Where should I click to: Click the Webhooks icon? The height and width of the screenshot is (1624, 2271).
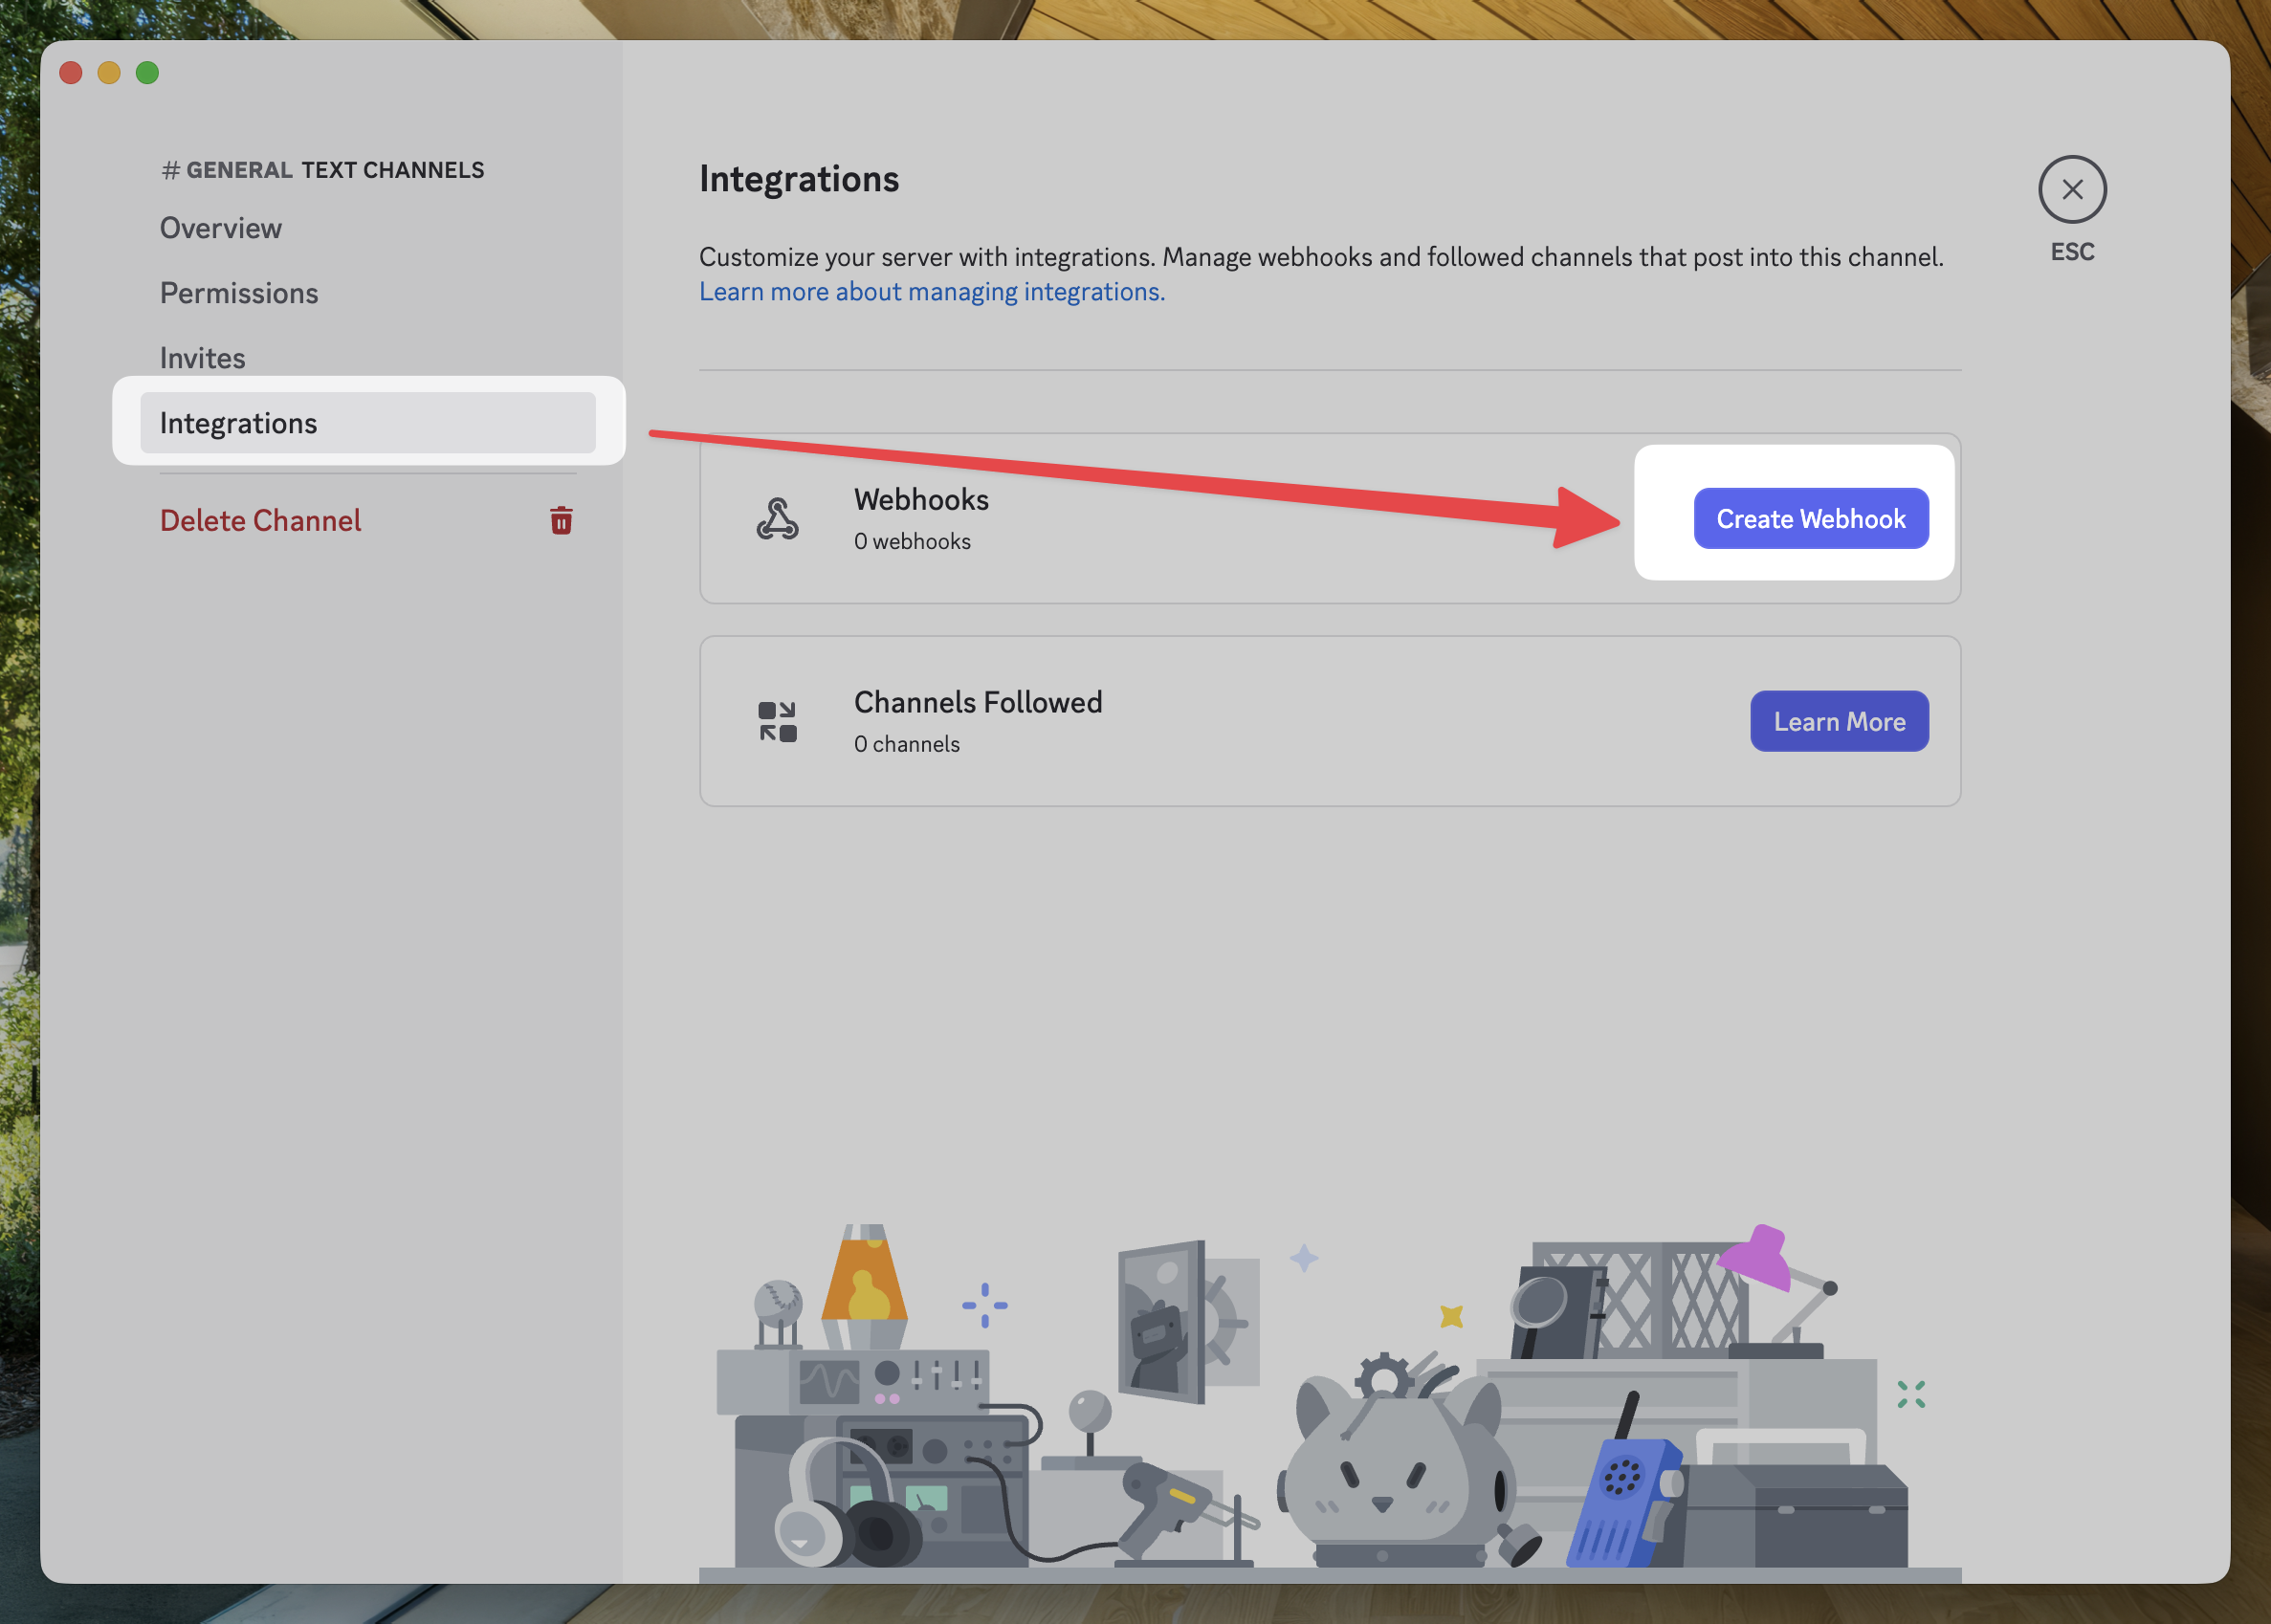pyautogui.click(x=777, y=518)
